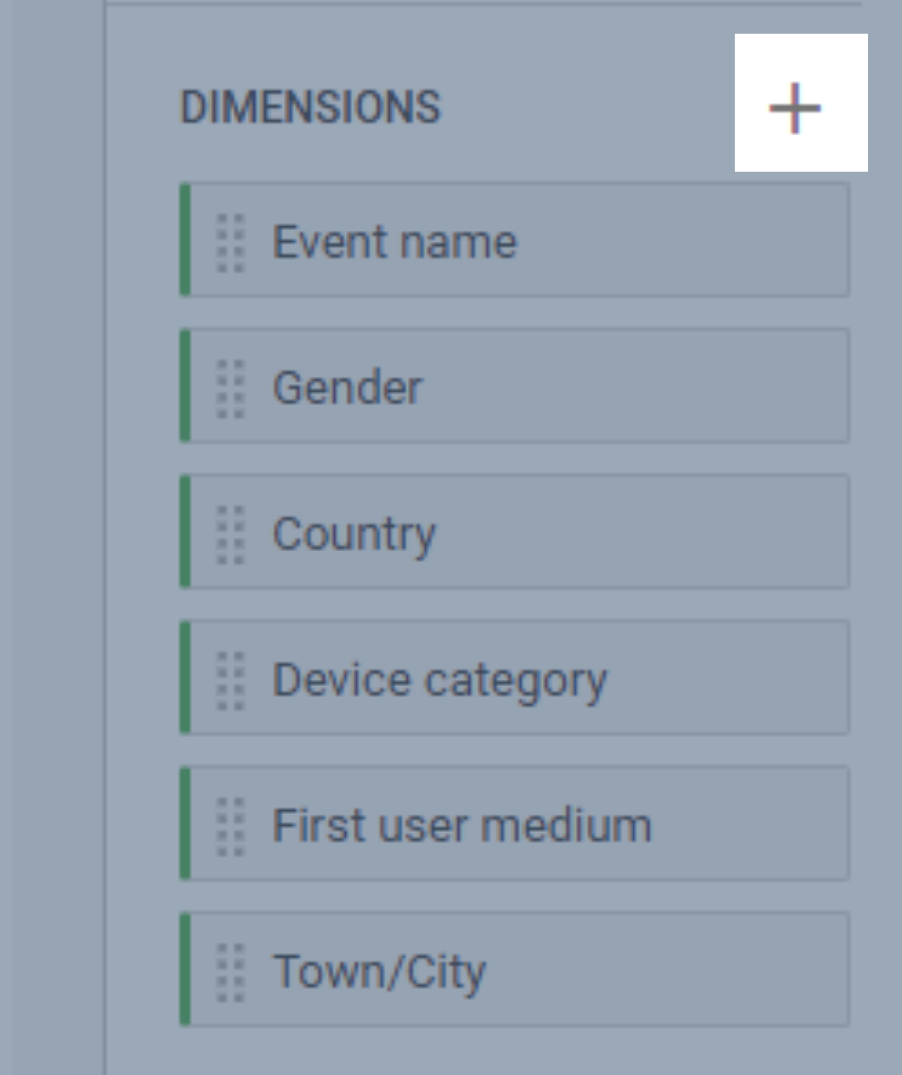Viewport: 902px width, 1075px height.
Task: Select the Gender dimension chip
Action: point(348,387)
